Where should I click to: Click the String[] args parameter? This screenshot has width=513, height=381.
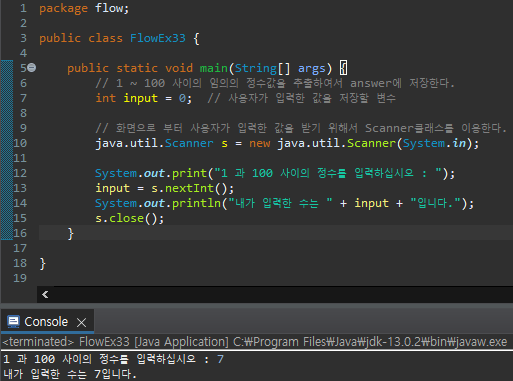click(280, 68)
